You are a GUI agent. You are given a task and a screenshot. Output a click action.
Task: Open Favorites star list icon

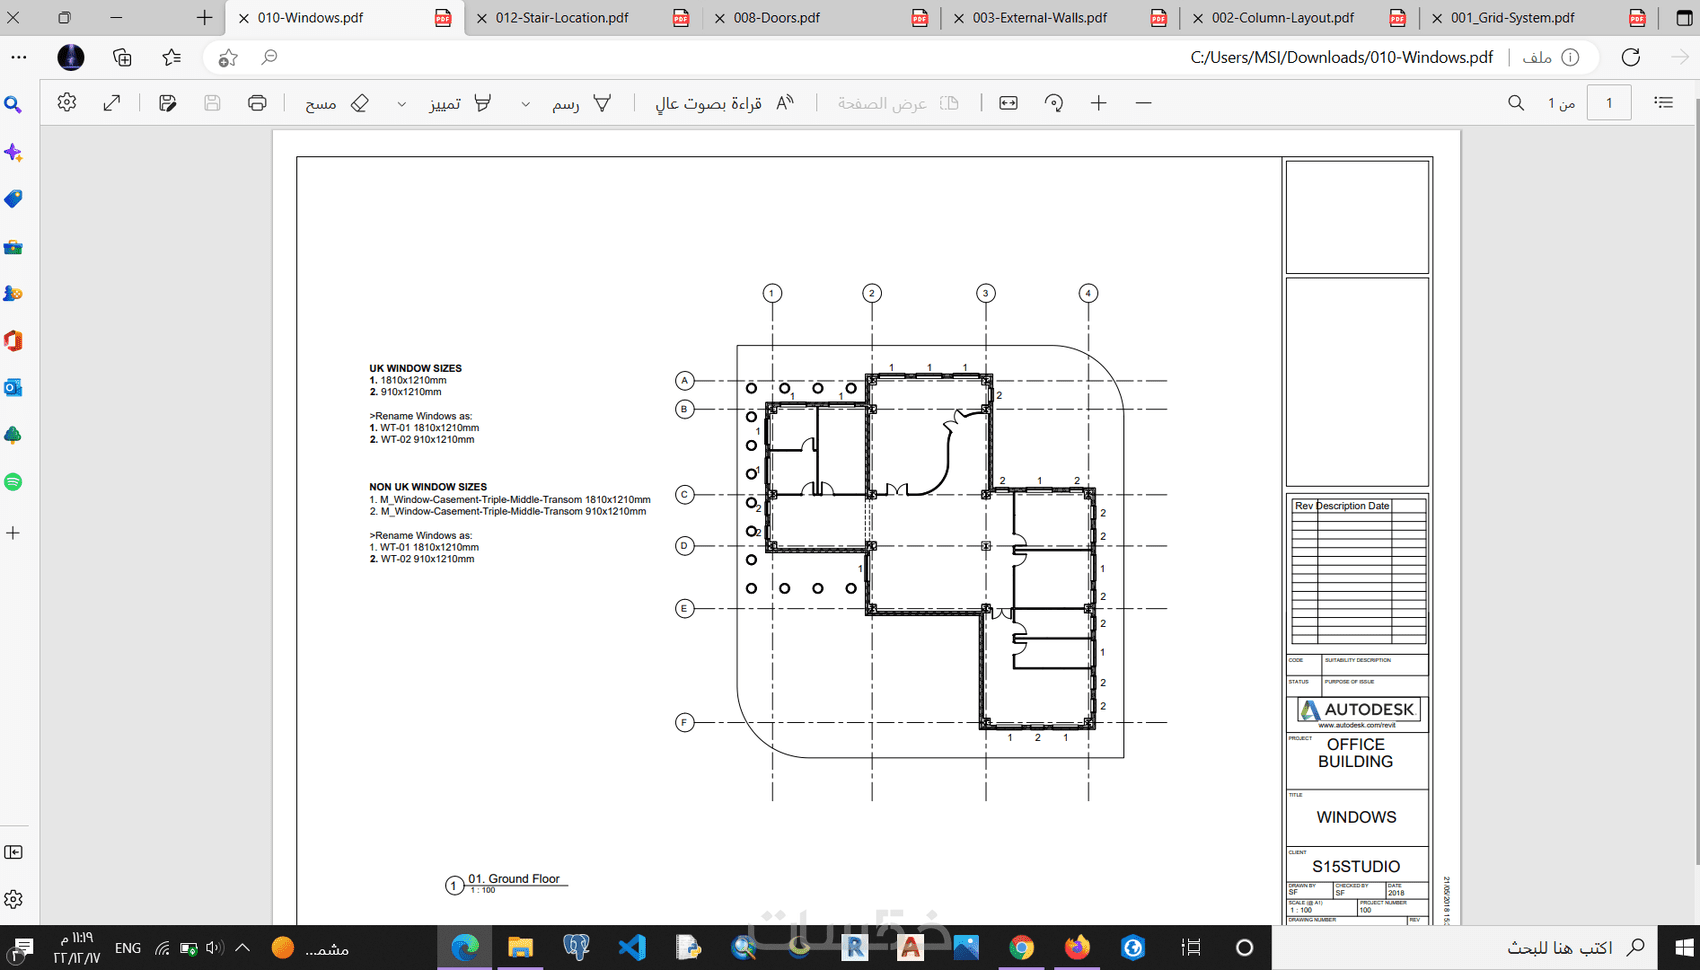coord(172,57)
